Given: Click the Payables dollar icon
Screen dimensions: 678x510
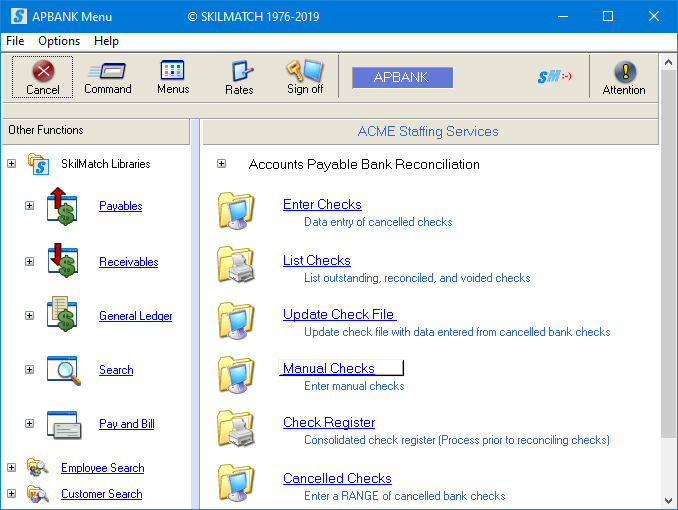Looking at the screenshot, I should (x=63, y=206).
